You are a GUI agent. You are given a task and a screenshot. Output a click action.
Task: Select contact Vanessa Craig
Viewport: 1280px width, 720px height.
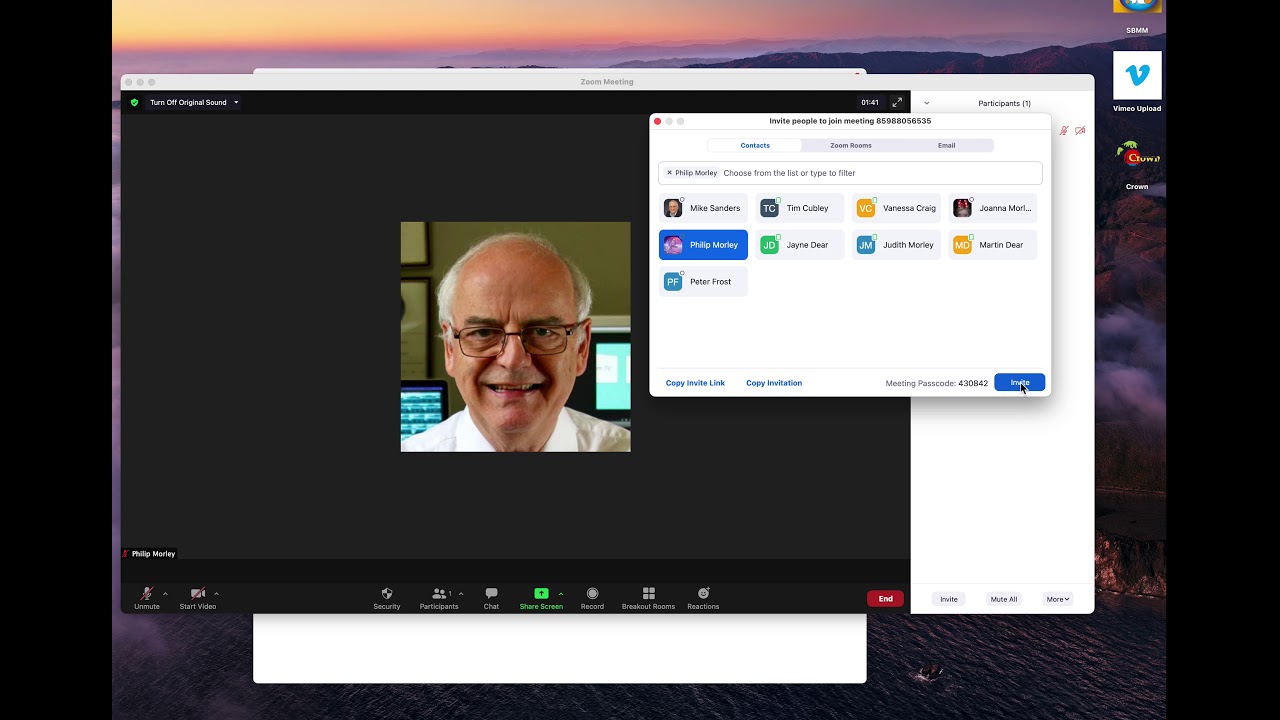pos(896,208)
